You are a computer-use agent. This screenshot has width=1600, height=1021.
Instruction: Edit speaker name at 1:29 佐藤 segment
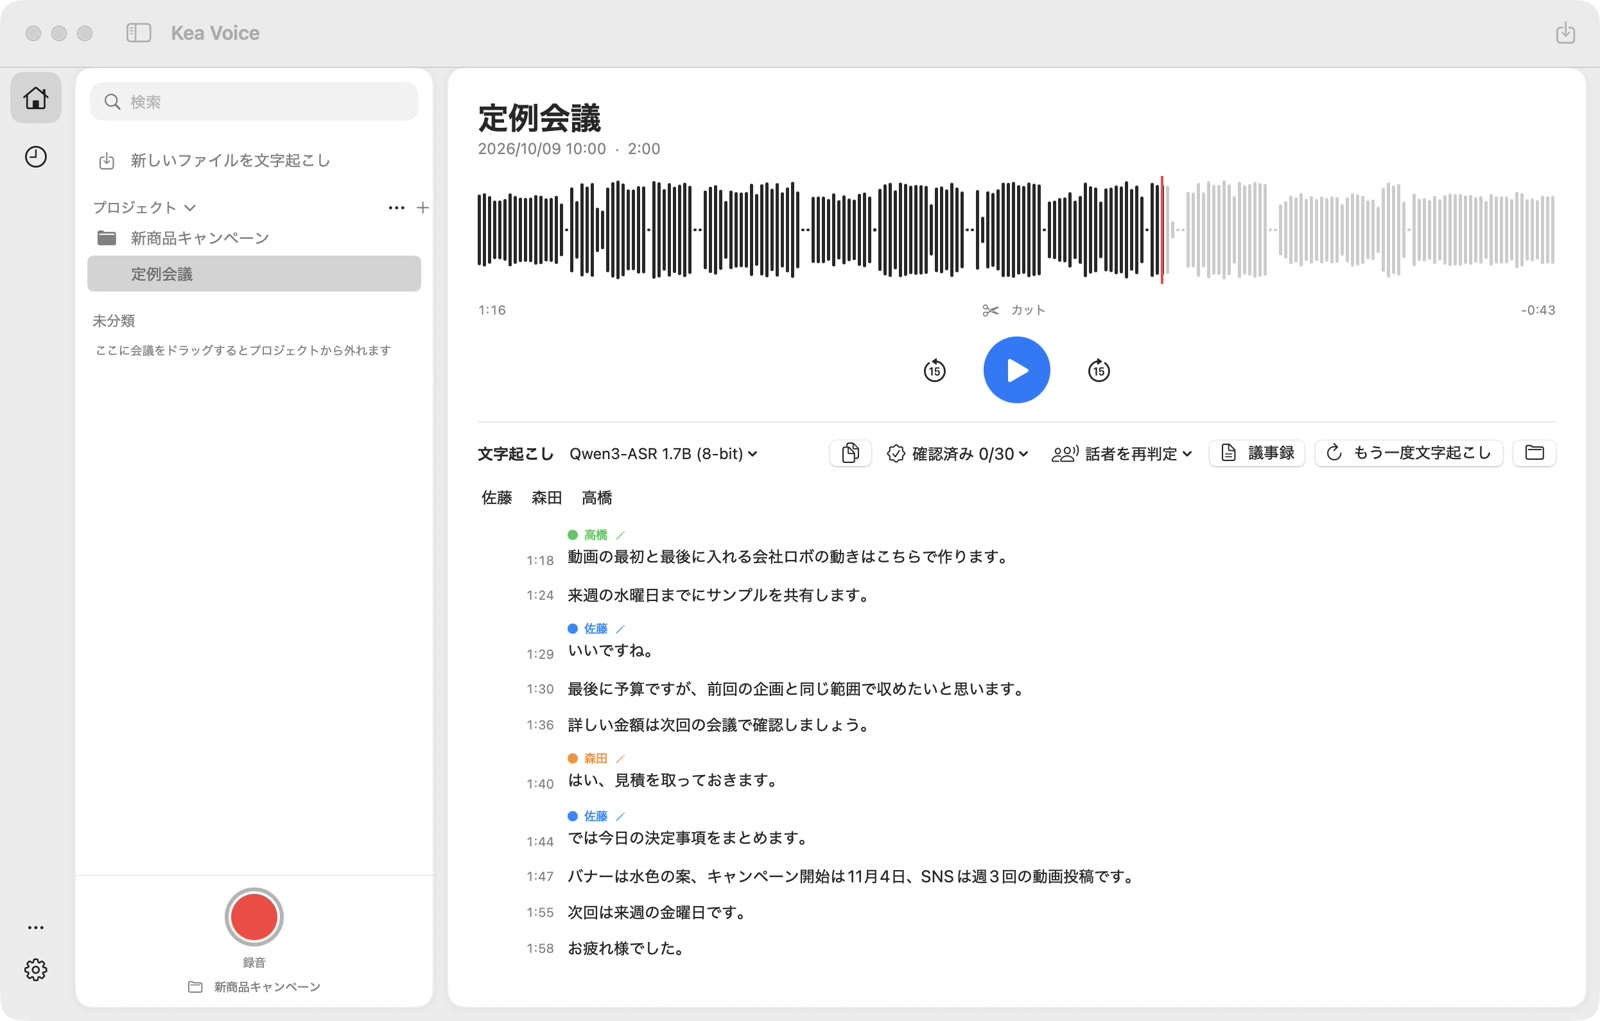tap(620, 629)
